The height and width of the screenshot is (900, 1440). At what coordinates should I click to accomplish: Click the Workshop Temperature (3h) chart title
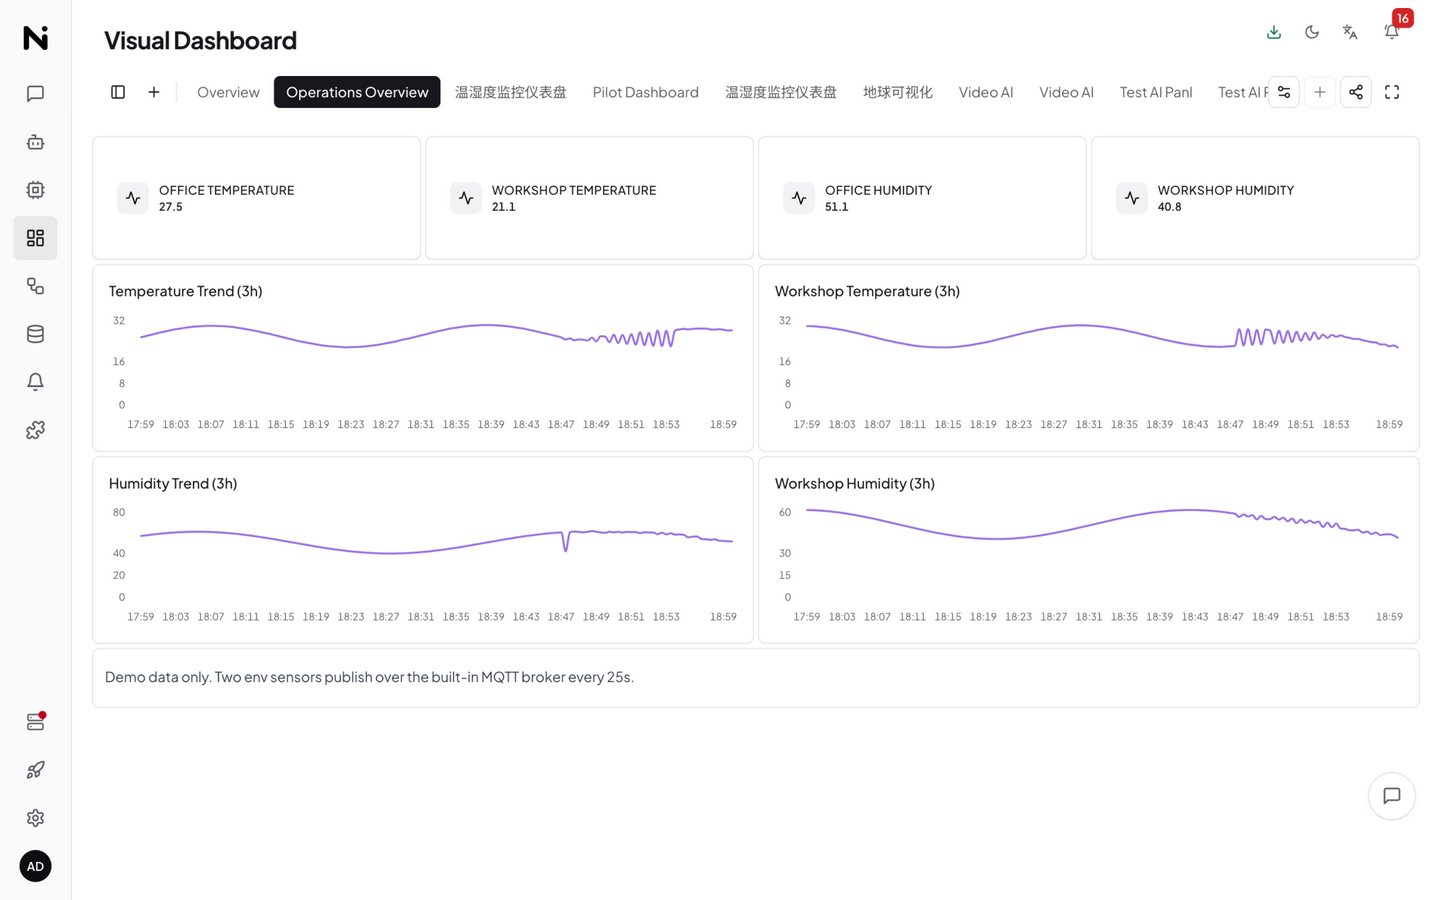tap(867, 291)
